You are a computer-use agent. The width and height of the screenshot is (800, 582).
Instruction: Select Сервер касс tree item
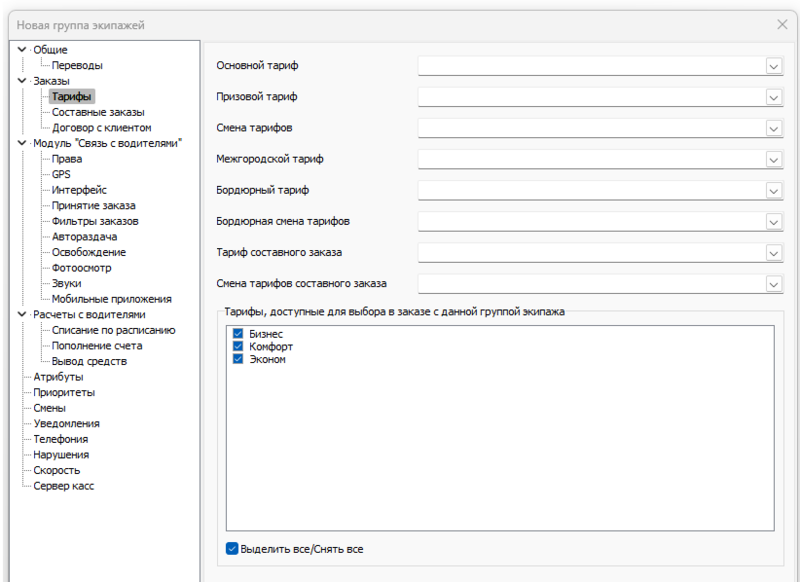coord(65,485)
